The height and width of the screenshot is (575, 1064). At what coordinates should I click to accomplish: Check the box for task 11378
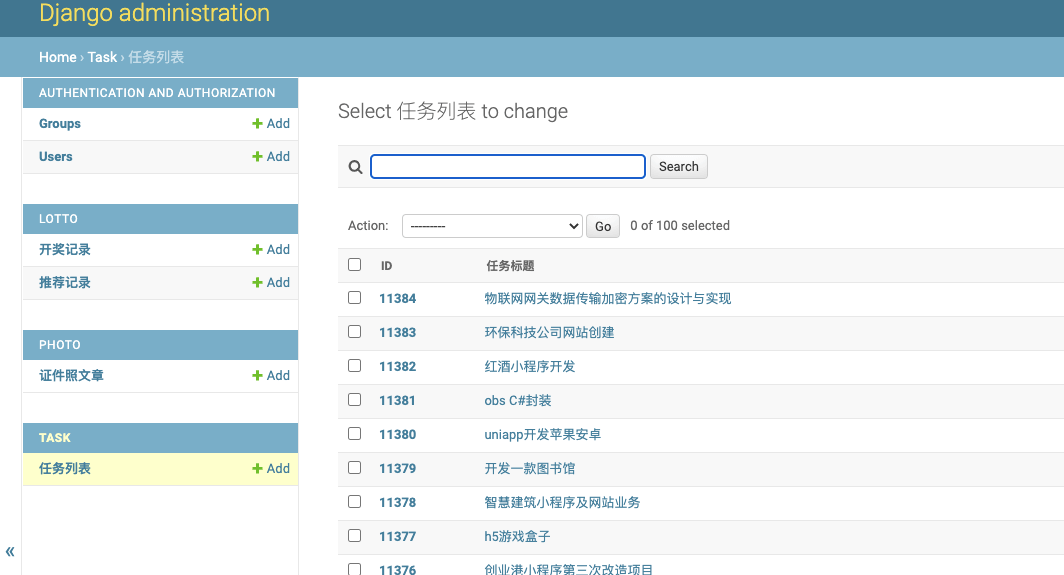354,501
